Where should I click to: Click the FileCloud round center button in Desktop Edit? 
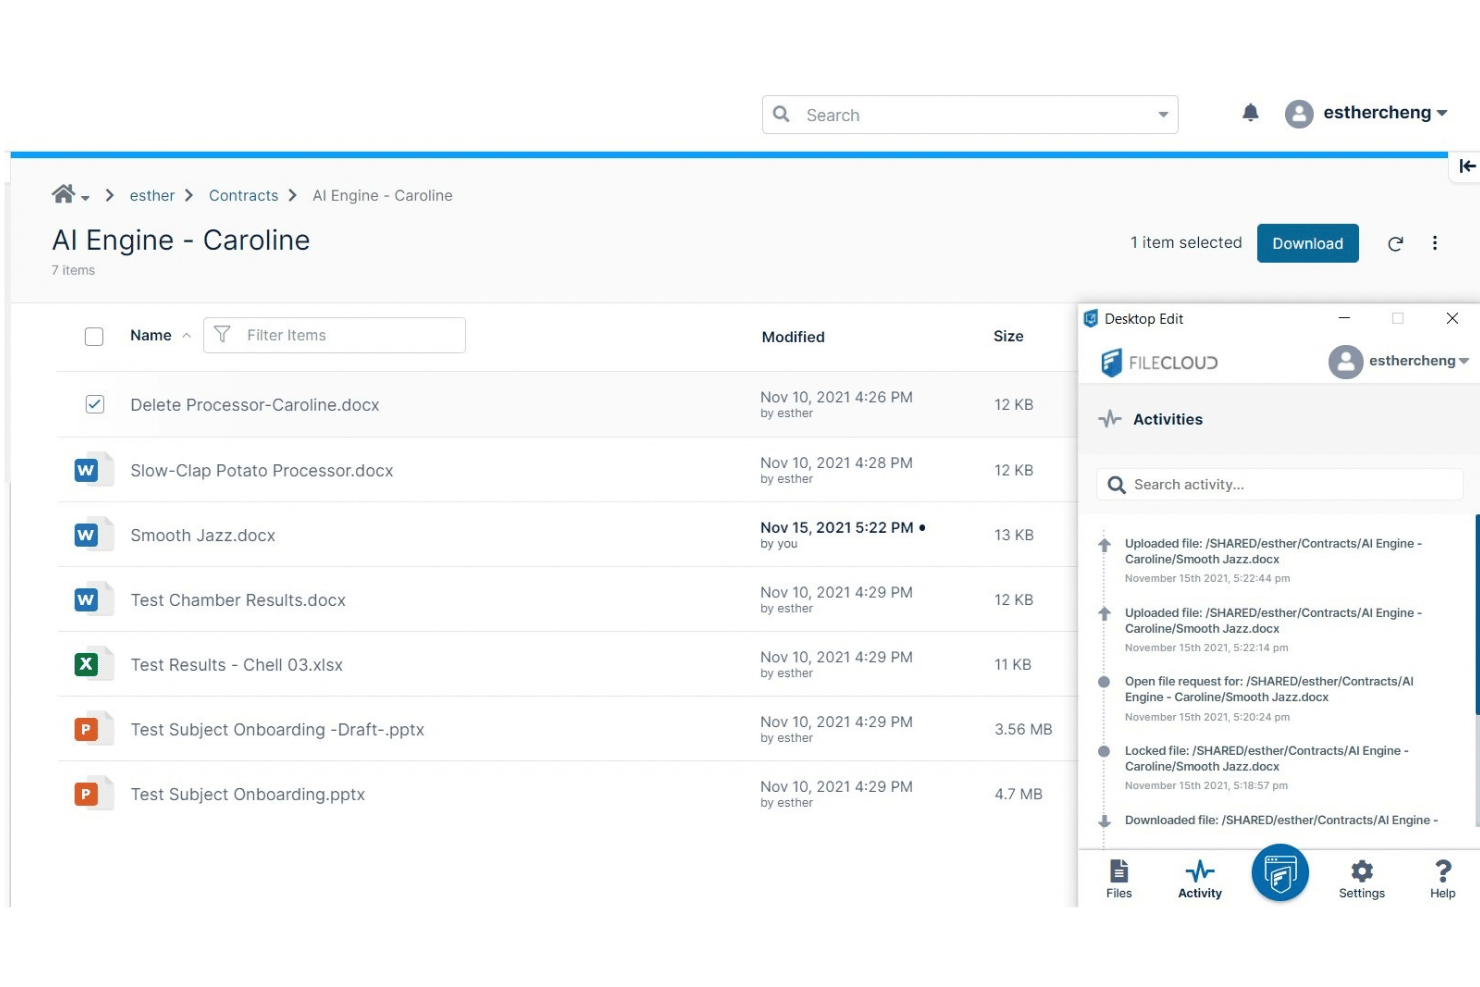(1280, 873)
